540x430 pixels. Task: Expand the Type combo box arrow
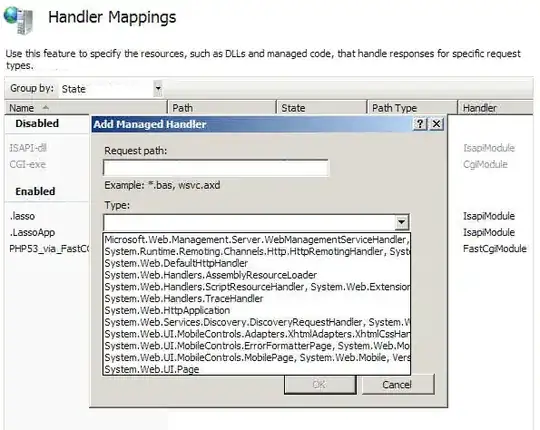click(402, 222)
